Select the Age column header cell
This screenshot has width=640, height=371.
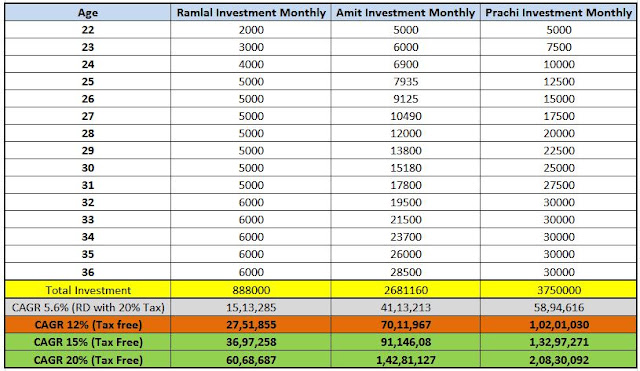(x=88, y=13)
